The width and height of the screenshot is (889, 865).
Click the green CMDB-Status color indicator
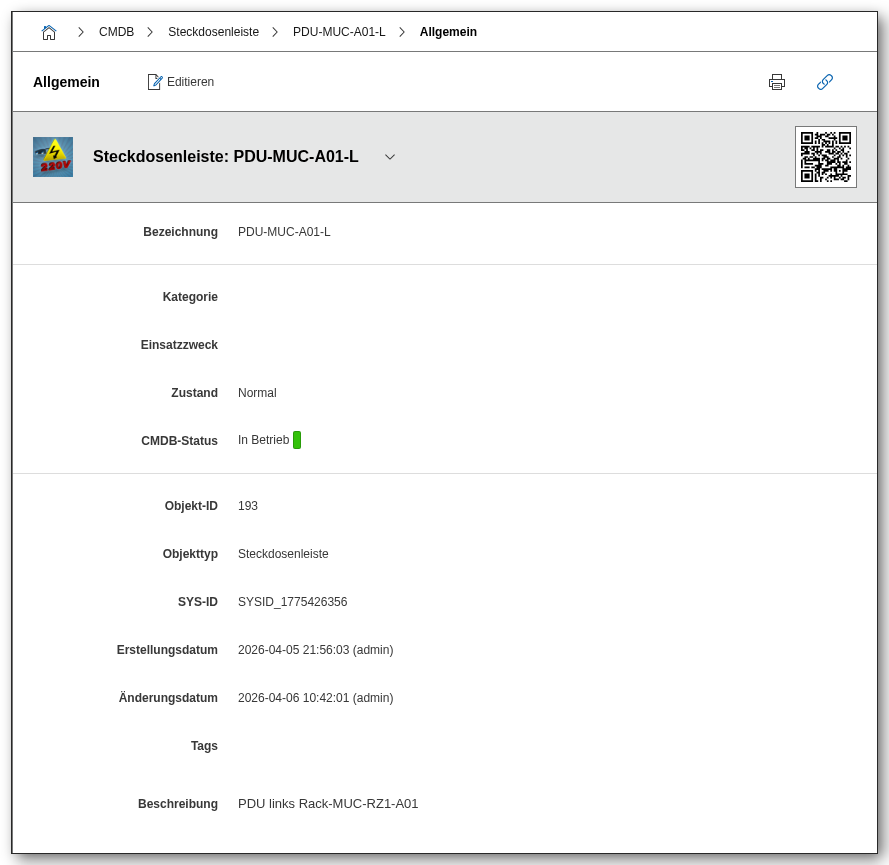click(297, 440)
